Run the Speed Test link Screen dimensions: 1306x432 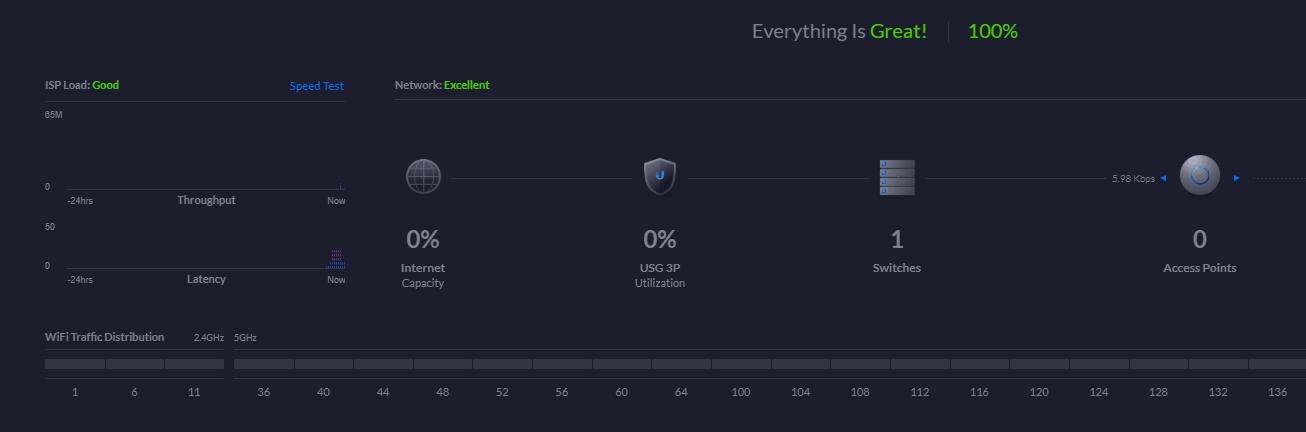pyautogui.click(x=317, y=86)
